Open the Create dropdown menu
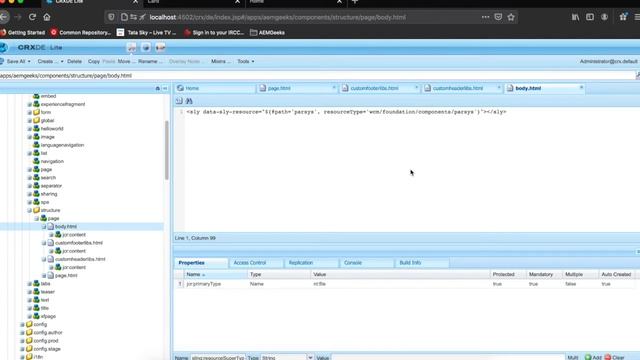This screenshot has height=360, width=640. (50, 61)
